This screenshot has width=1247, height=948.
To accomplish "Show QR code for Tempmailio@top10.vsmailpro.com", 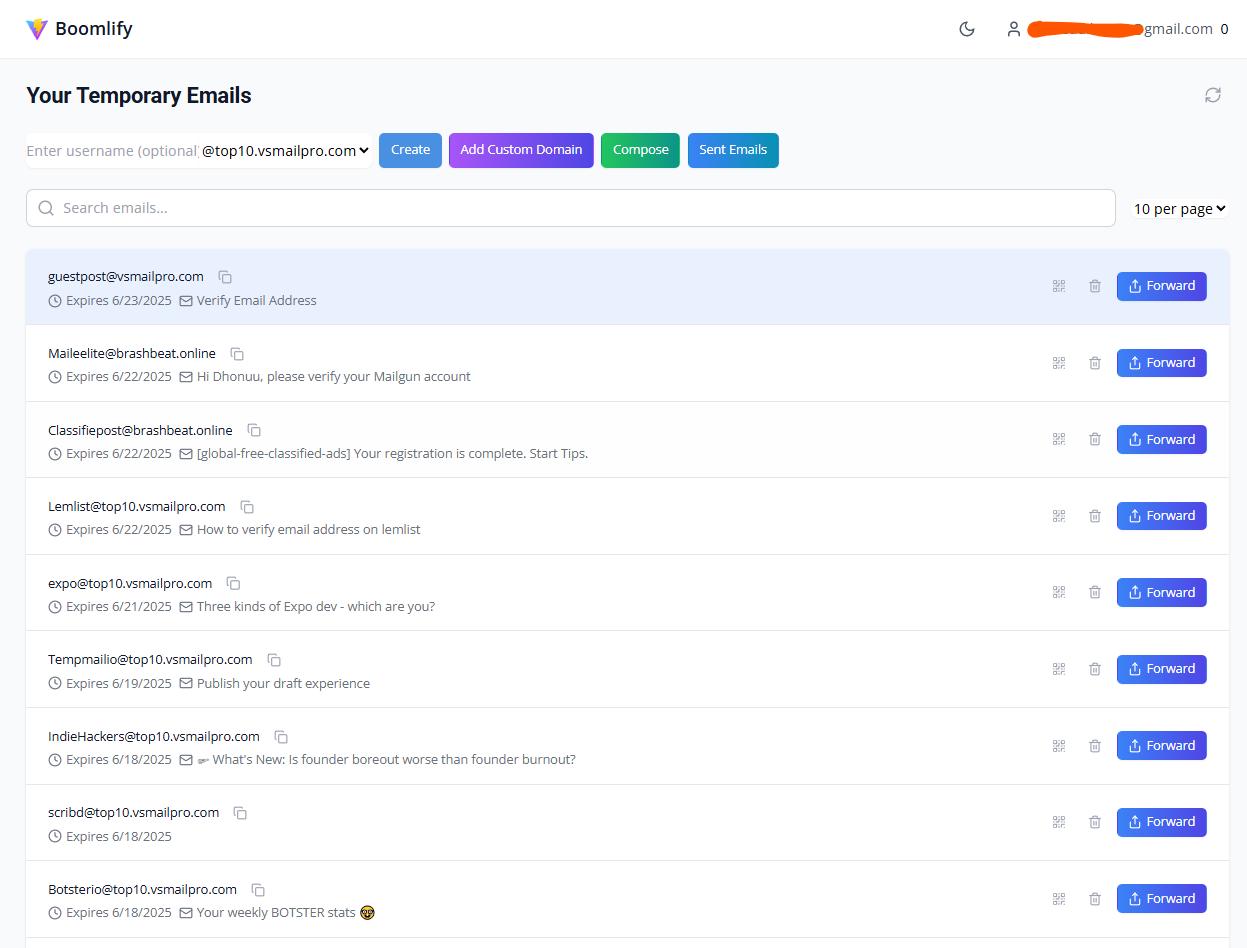I will click(x=1058, y=669).
